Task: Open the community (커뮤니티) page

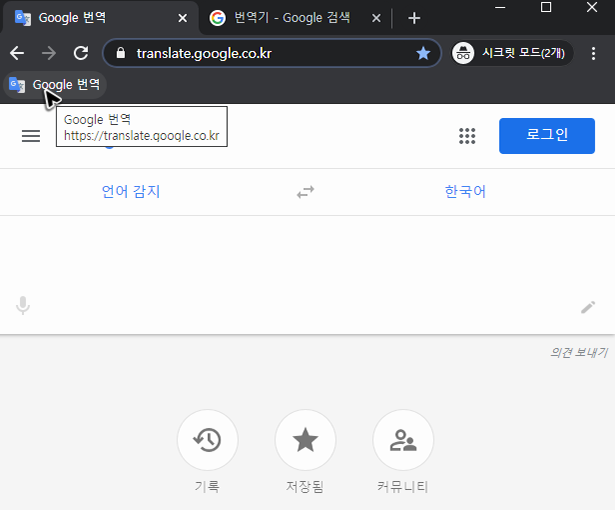Action: [403, 440]
